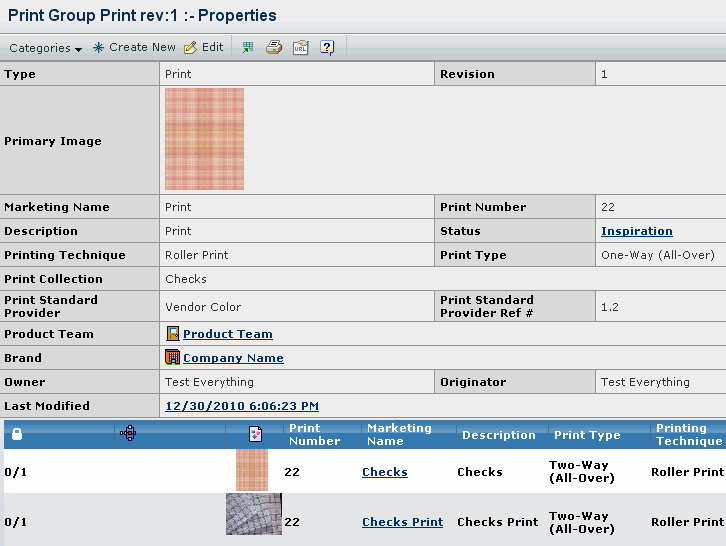Click the printer icon in toolbar
This screenshot has width=726, height=546.
click(x=274, y=47)
